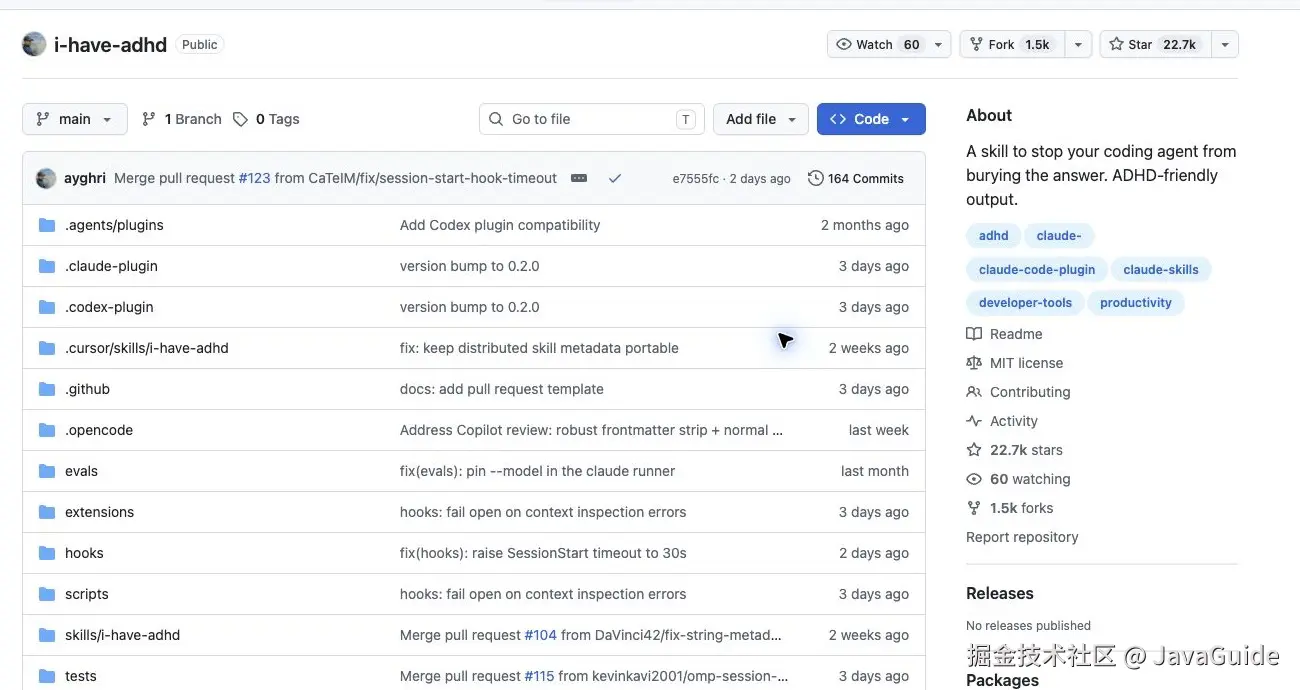Open 'docs: add pull request template' commit
The image size is (1300, 690).
pyautogui.click(x=502, y=389)
